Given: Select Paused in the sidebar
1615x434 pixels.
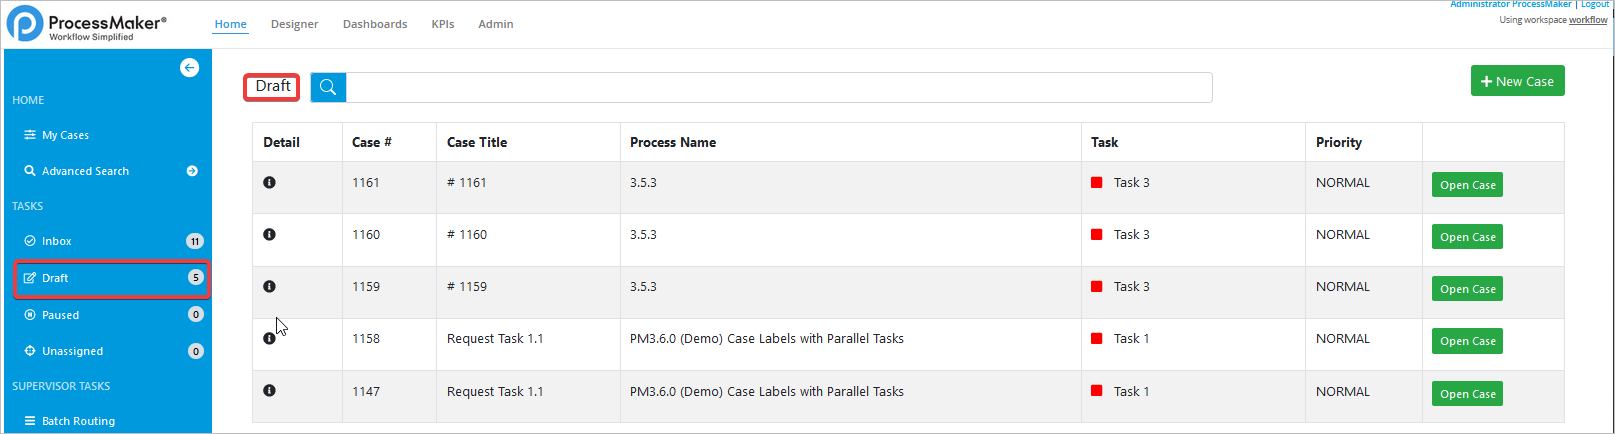Looking at the screenshot, I should tap(60, 315).
